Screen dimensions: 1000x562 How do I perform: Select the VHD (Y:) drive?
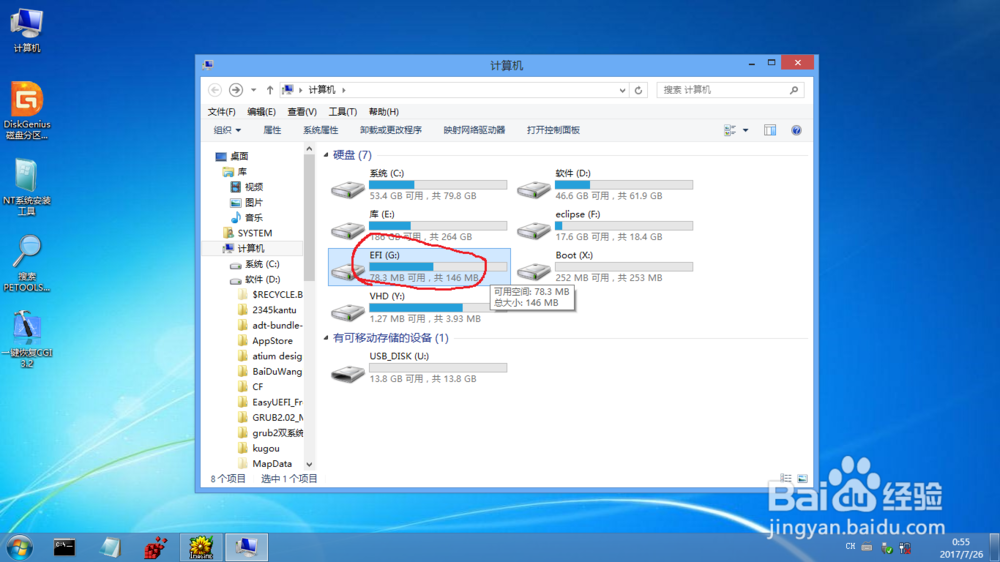419,307
